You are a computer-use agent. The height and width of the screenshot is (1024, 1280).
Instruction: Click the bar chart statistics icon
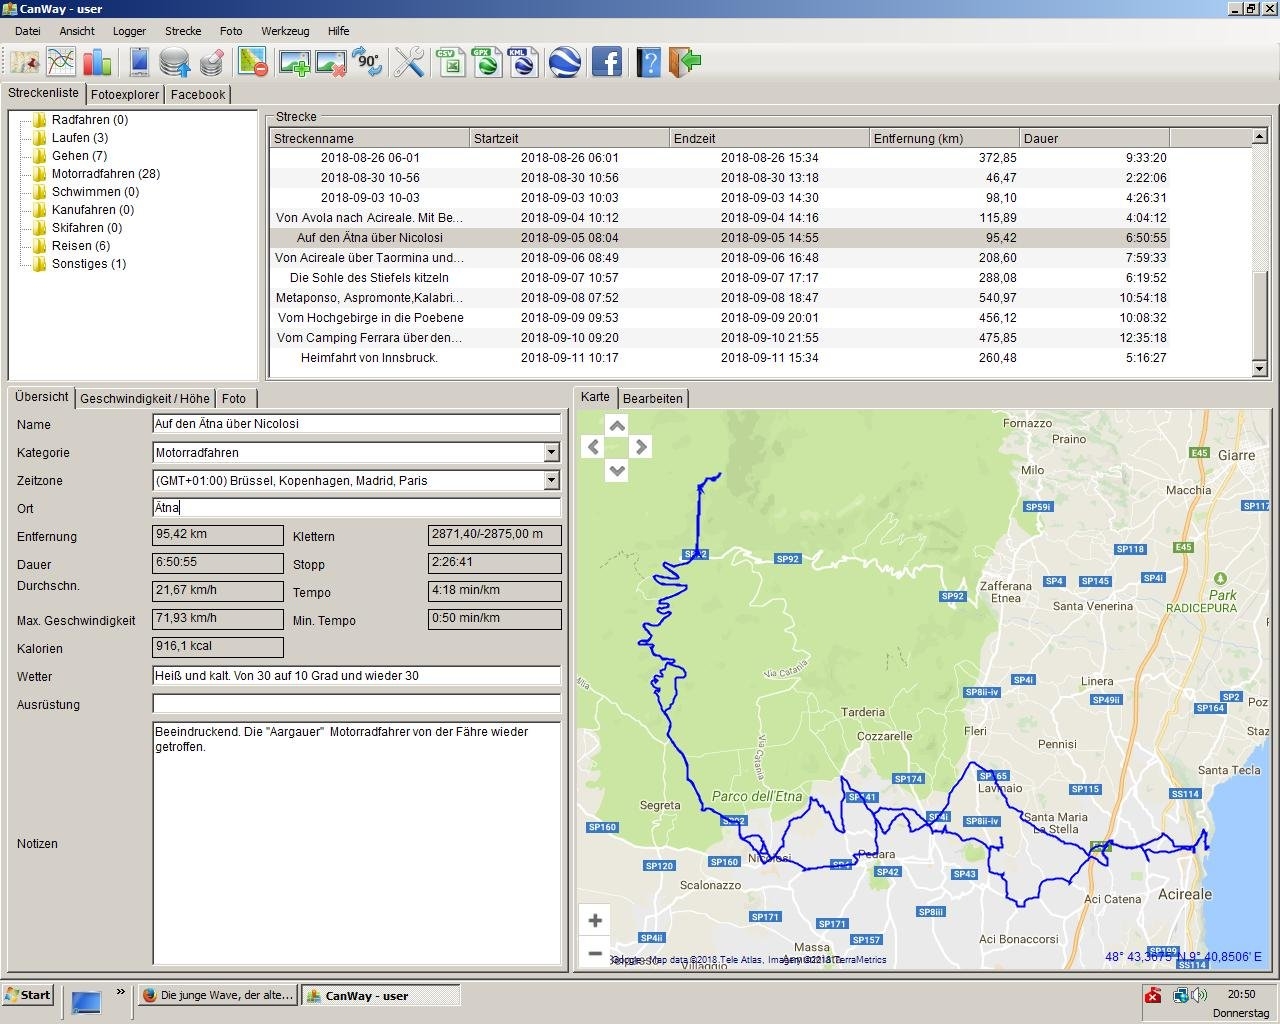(x=97, y=62)
